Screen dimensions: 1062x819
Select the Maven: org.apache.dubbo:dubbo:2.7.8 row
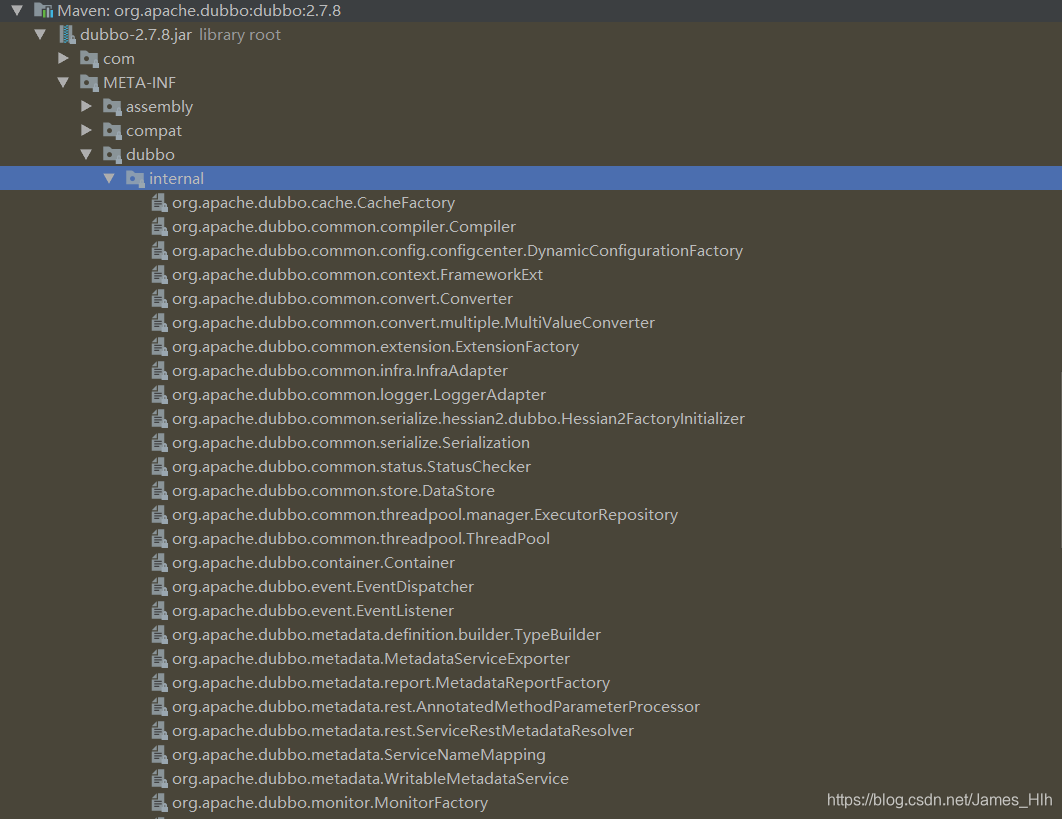(x=531, y=10)
